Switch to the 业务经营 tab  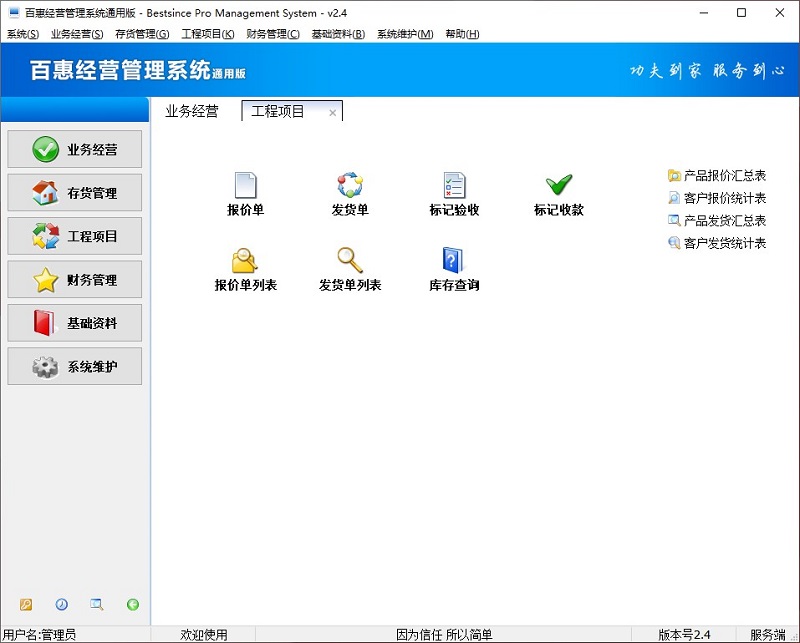(192, 111)
